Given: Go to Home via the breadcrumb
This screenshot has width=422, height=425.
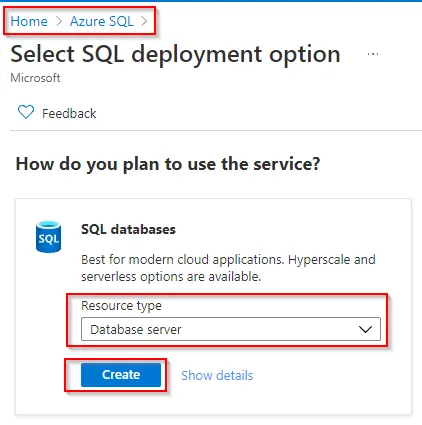Looking at the screenshot, I should coord(29,21).
